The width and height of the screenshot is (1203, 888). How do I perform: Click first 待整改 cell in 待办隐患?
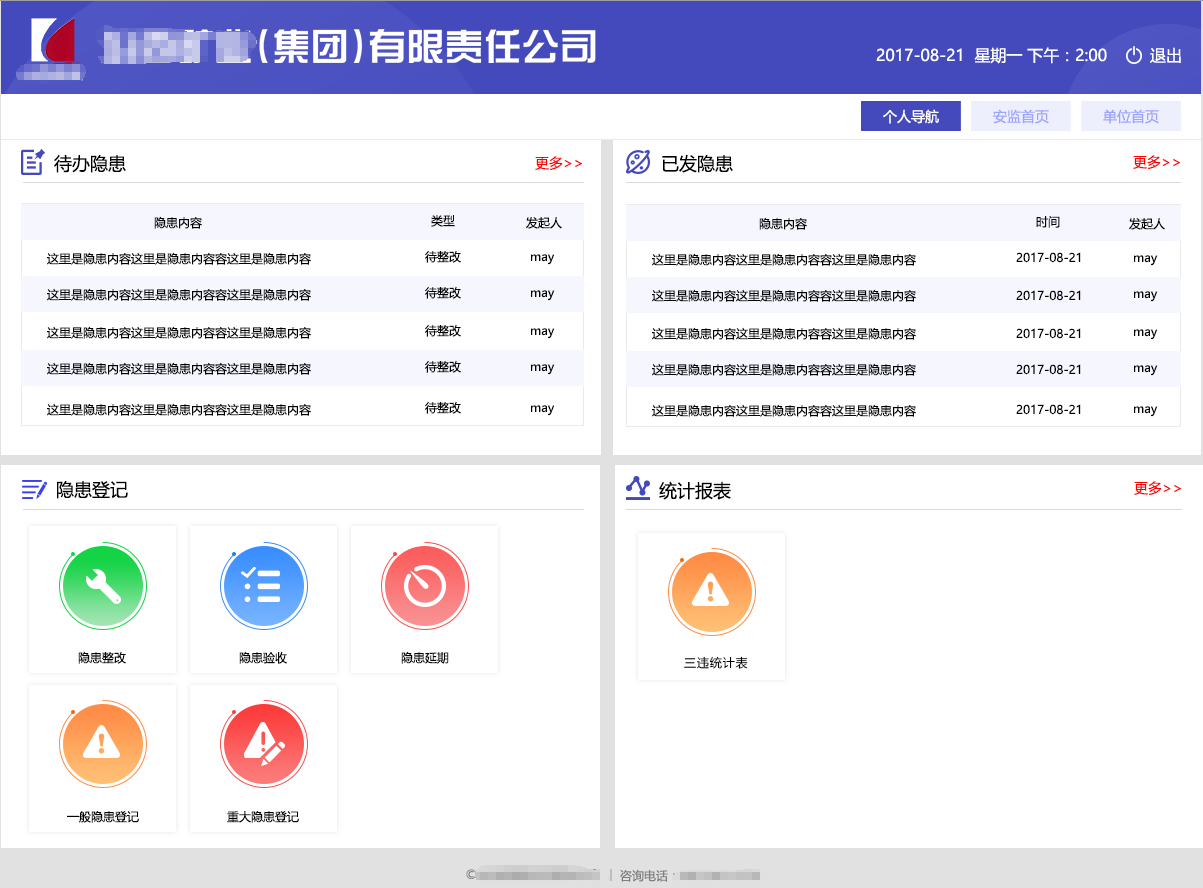[x=443, y=257]
